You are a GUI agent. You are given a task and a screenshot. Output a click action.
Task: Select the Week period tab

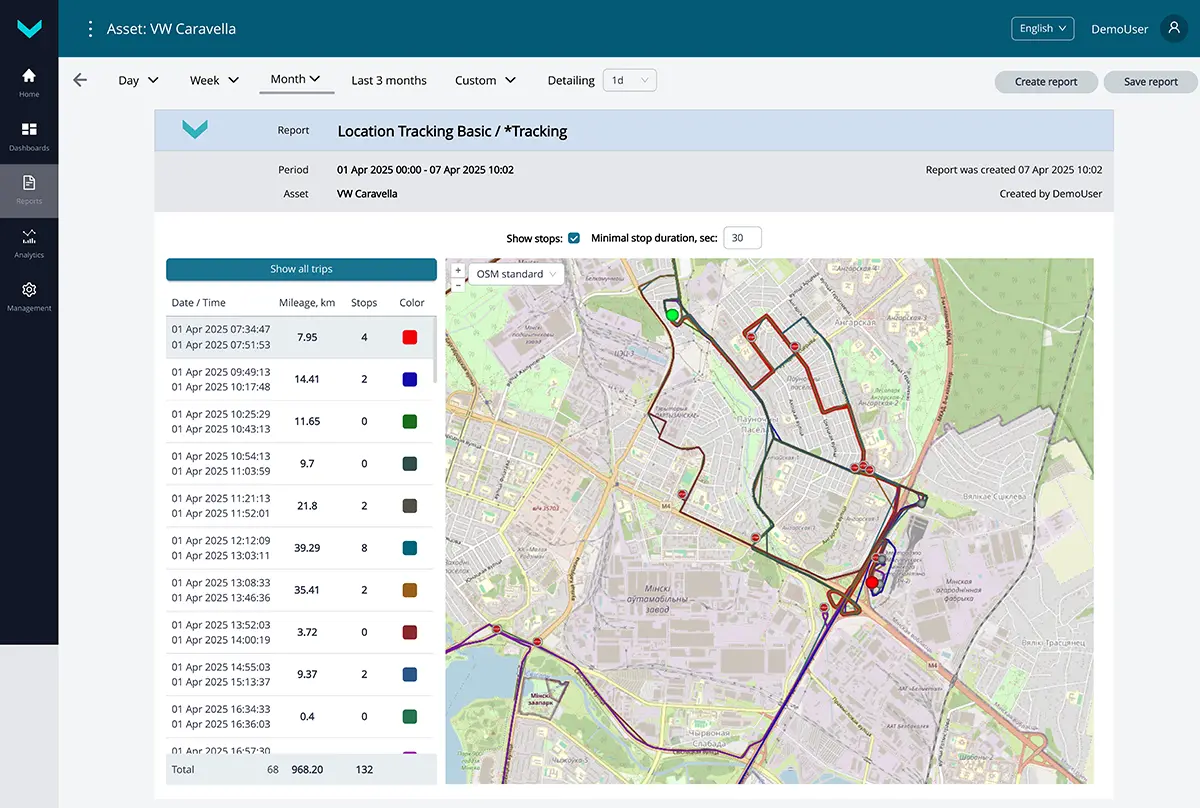click(214, 80)
